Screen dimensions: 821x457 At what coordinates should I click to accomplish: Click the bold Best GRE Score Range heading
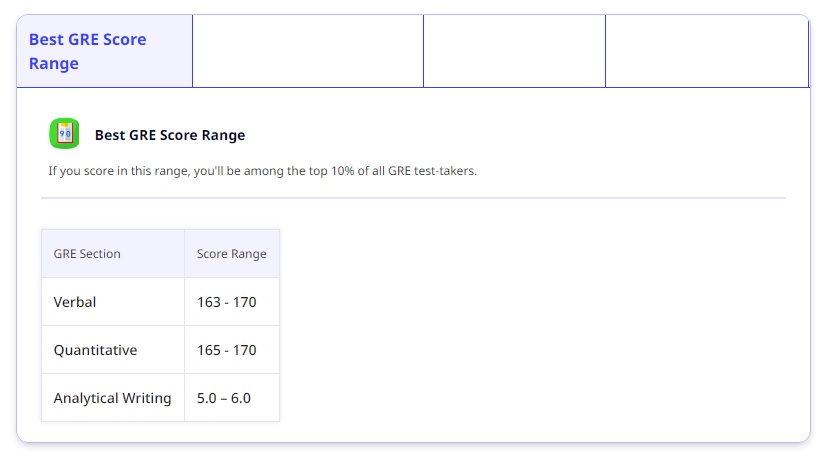(x=170, y=135)
